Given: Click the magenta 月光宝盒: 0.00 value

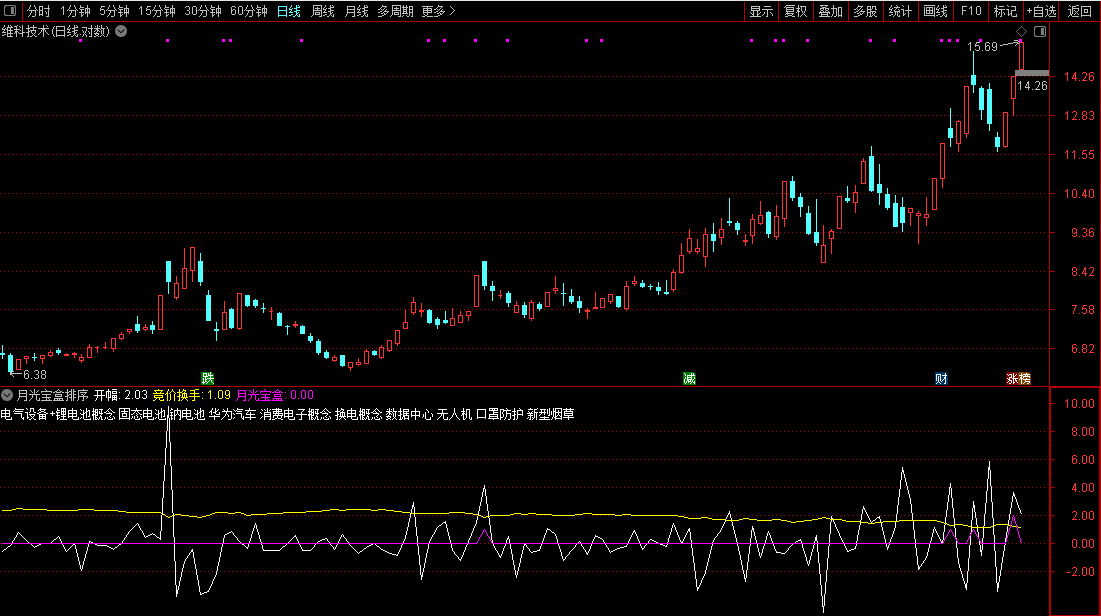Looking at the screenshot, I should 275,395.
